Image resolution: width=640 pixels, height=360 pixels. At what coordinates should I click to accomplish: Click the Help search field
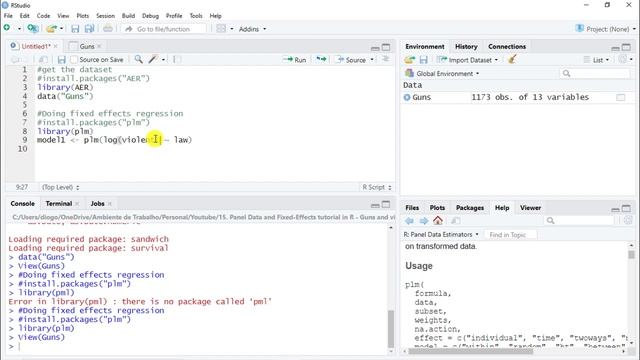click(x=579, y=220)
